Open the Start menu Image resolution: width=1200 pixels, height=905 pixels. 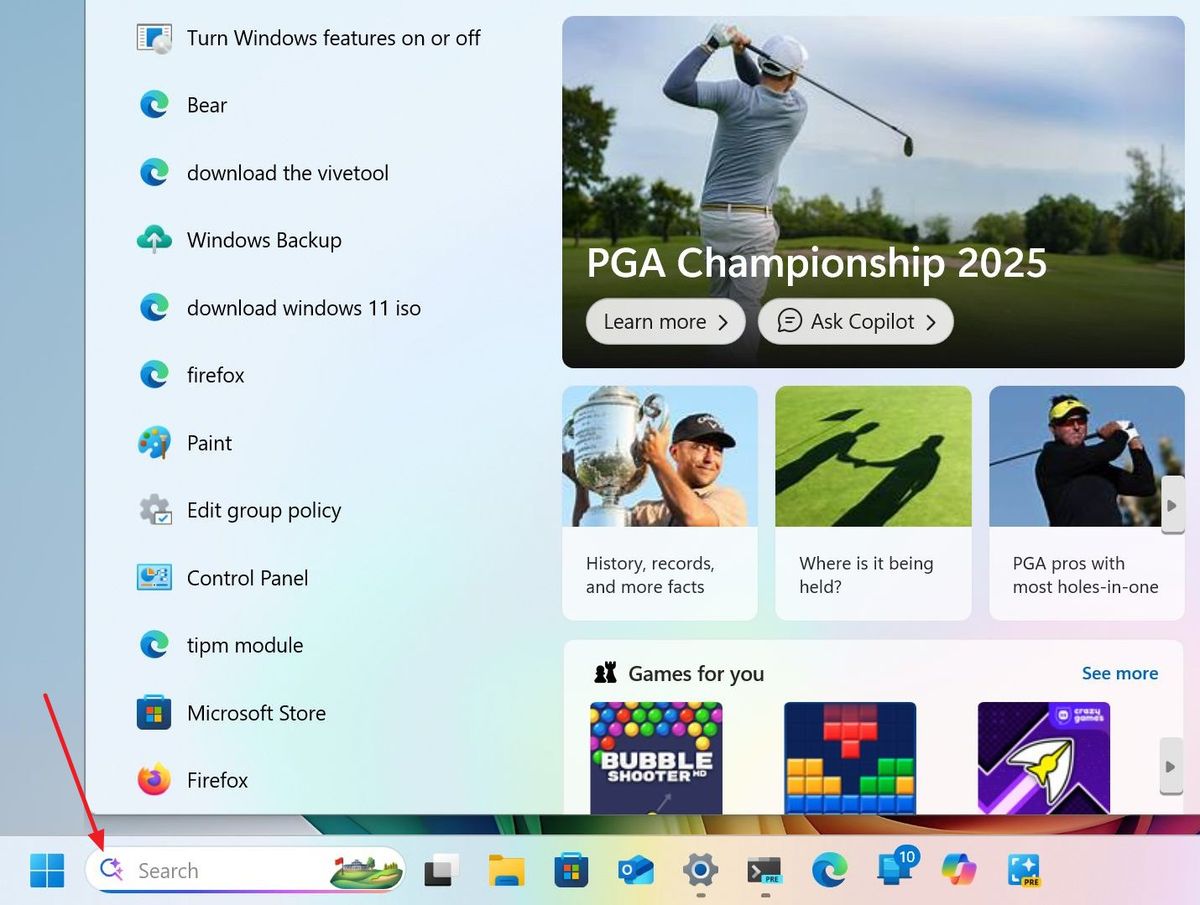coord(48,870)
